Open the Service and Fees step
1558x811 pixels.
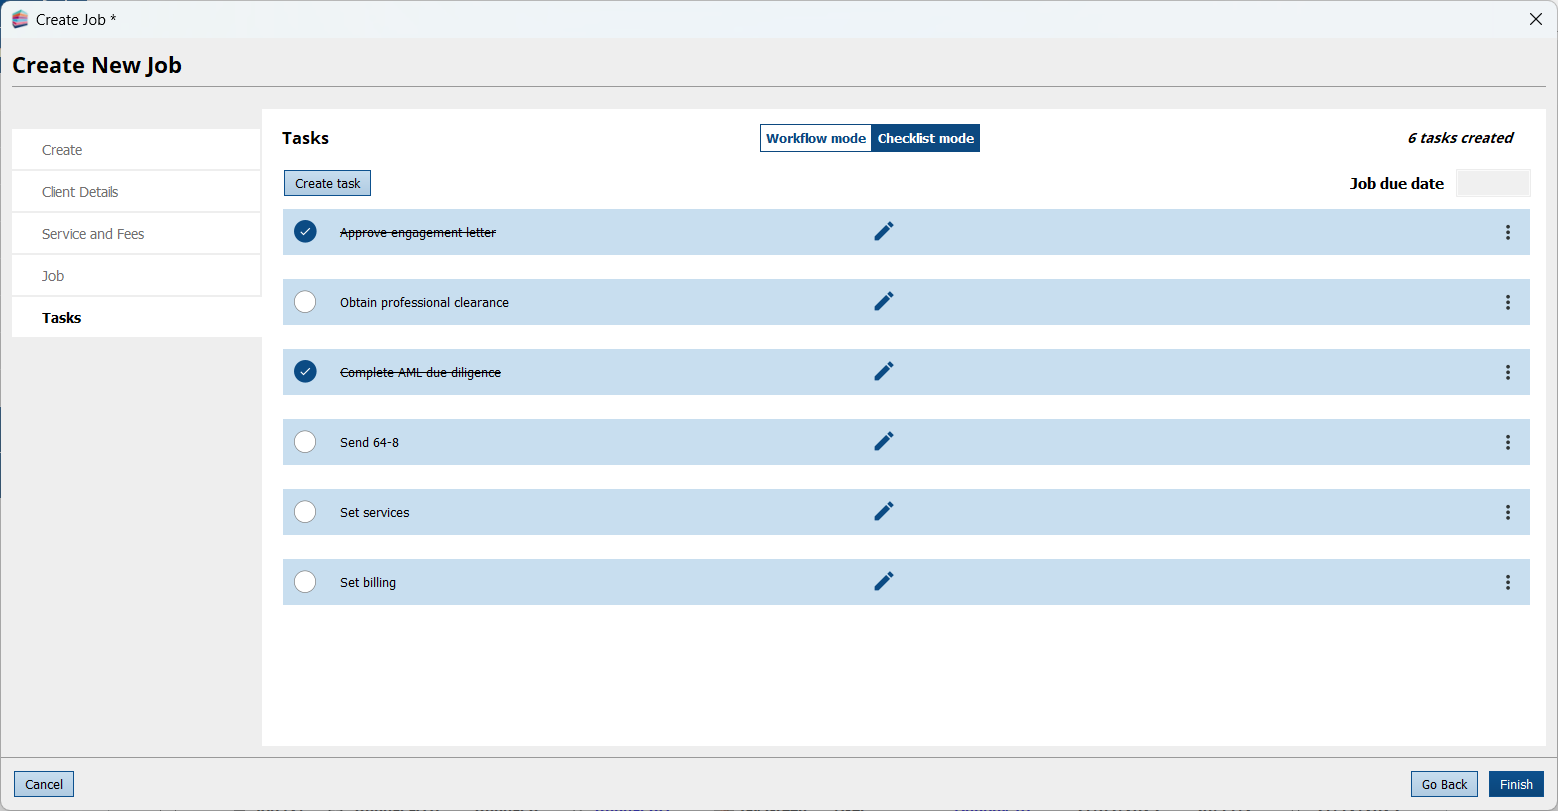tap(93, 234)
